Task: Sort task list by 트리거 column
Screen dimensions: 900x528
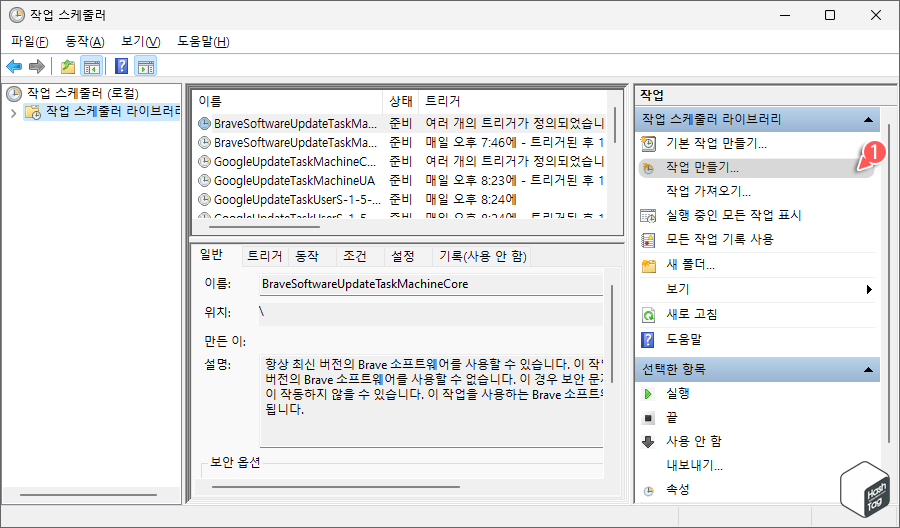Action: pos(513,102)
